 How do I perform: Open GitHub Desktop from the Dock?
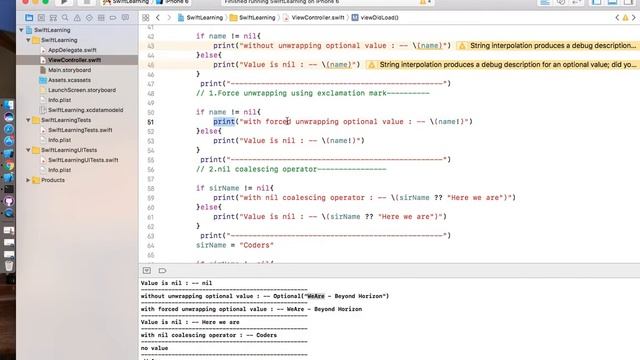pyautogui.click(x=9, y=201)
